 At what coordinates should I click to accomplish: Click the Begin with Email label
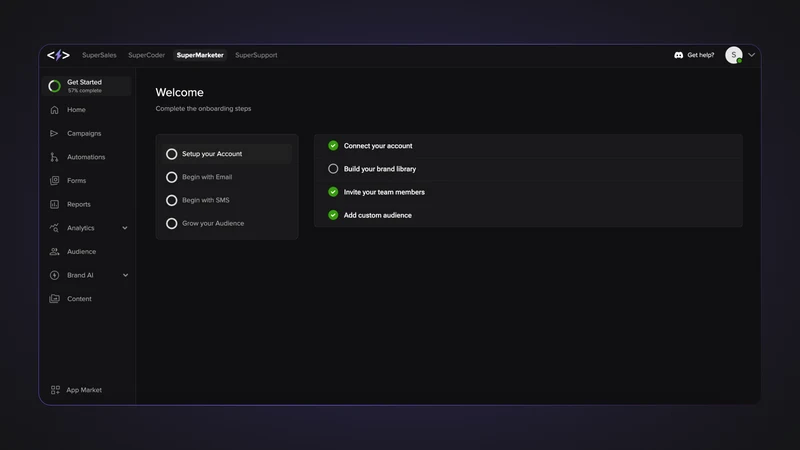pyautogui.click(x=207, y=177)
